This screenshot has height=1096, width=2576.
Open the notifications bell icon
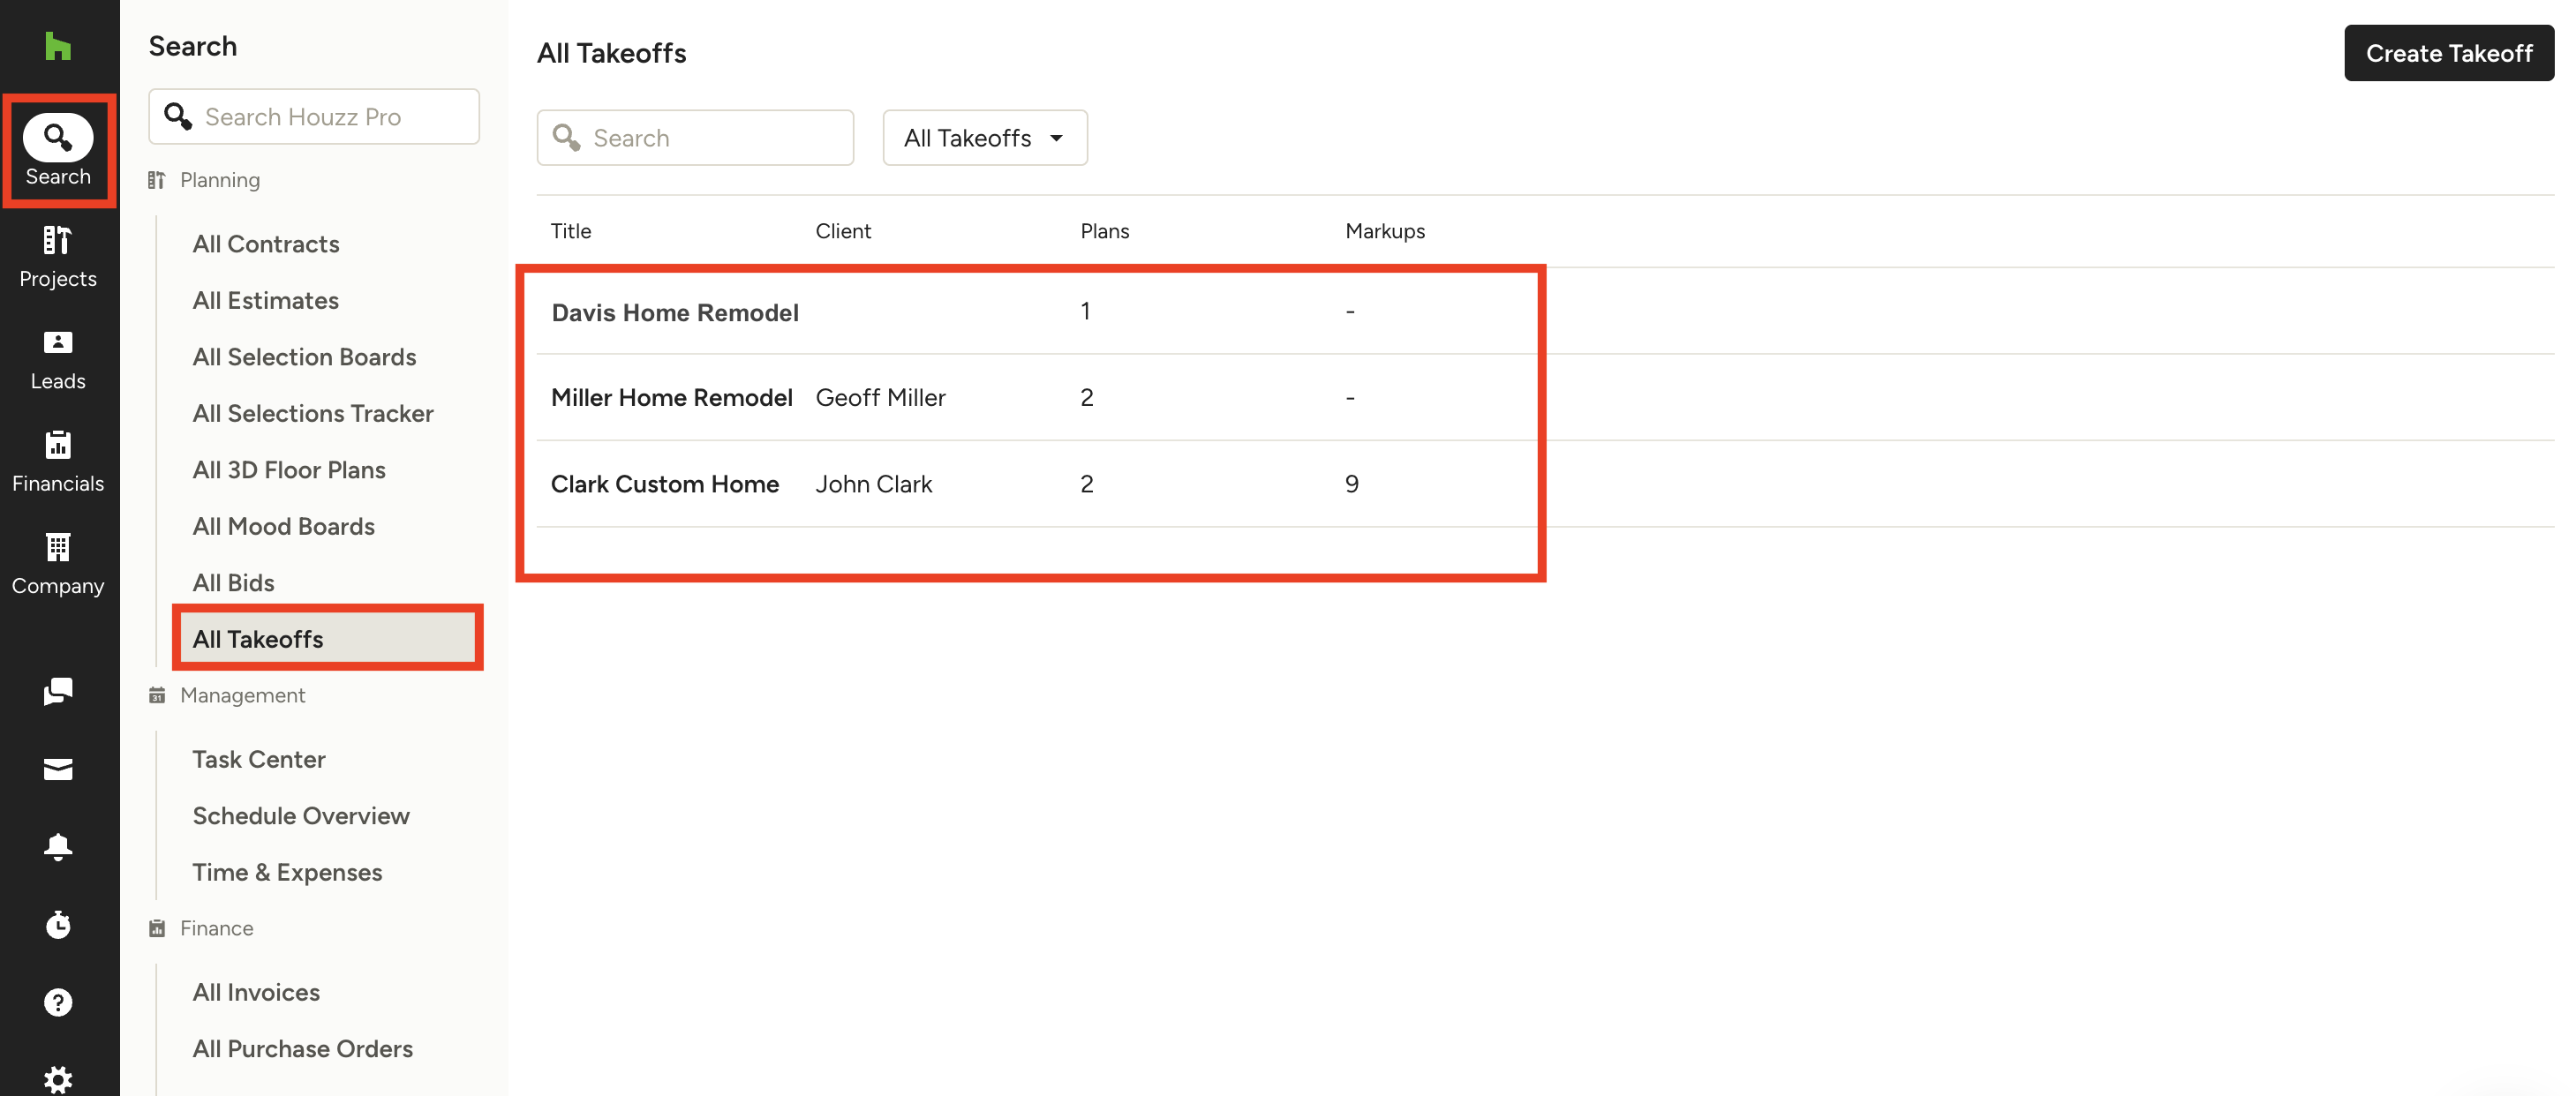58,846
